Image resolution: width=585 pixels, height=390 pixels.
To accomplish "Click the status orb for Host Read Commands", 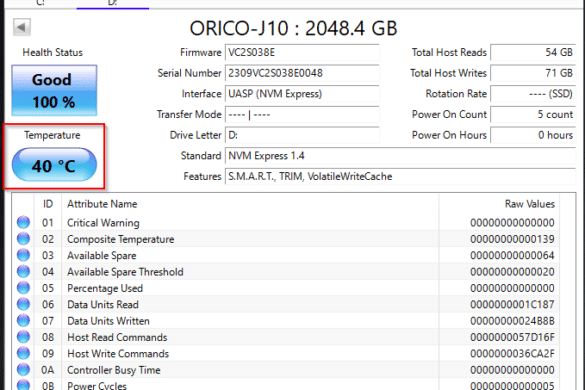I will pyautogui.click(x=23, y=337).
